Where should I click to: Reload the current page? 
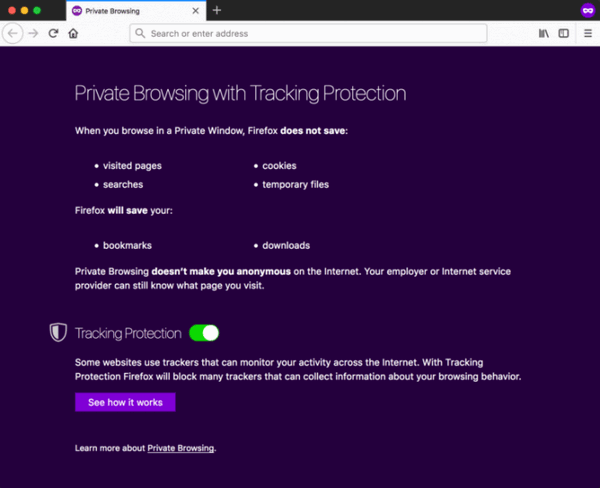point(53,33)
